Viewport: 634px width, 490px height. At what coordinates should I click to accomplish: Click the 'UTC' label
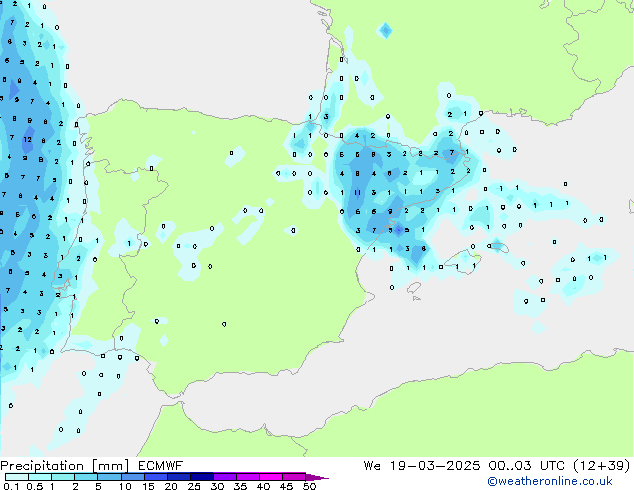(552, 466)
